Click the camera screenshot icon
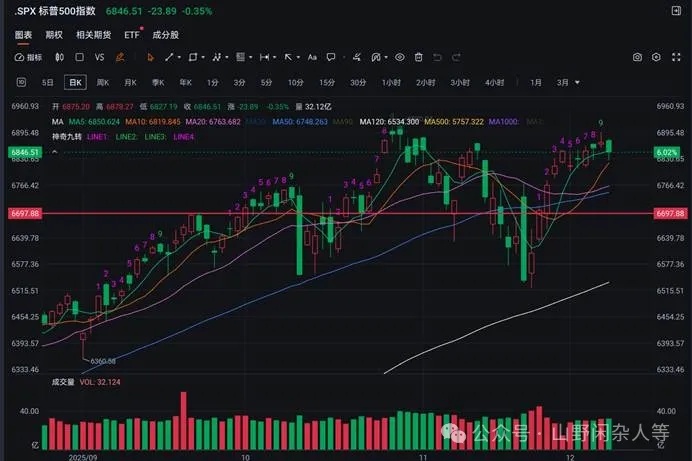 (638, 58)
